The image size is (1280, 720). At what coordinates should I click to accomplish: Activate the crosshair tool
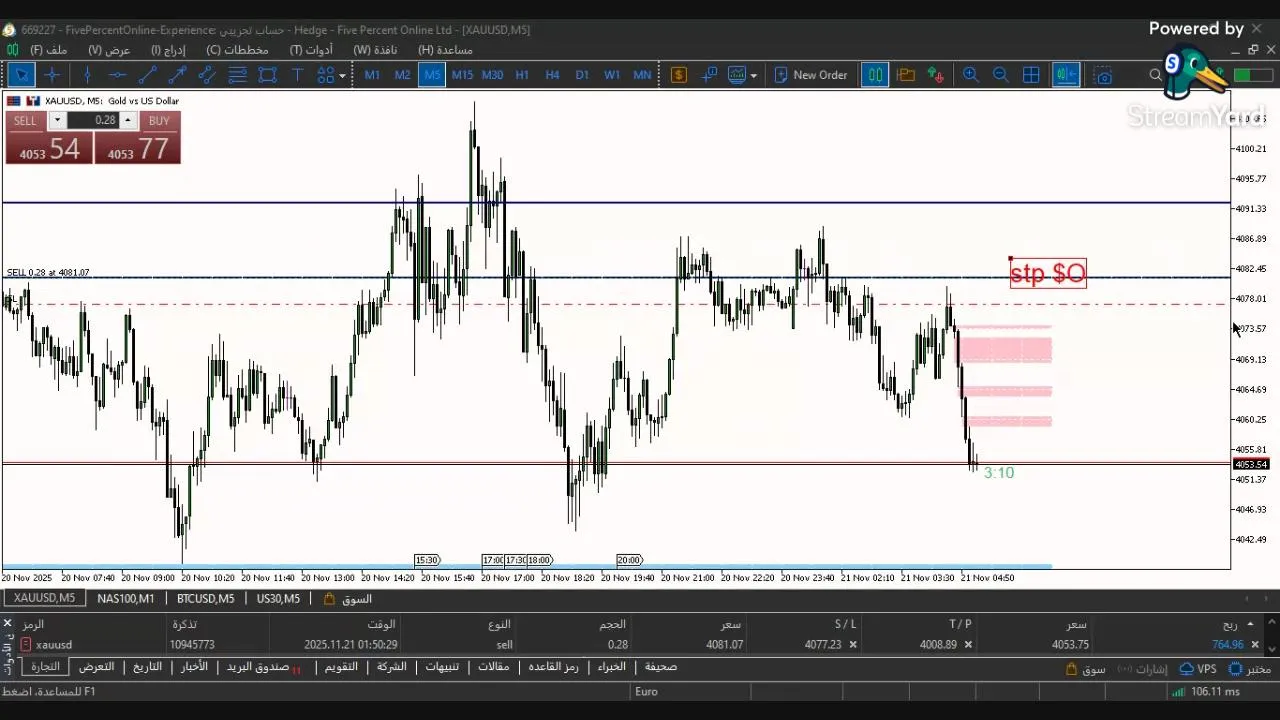tap(52, 75)
